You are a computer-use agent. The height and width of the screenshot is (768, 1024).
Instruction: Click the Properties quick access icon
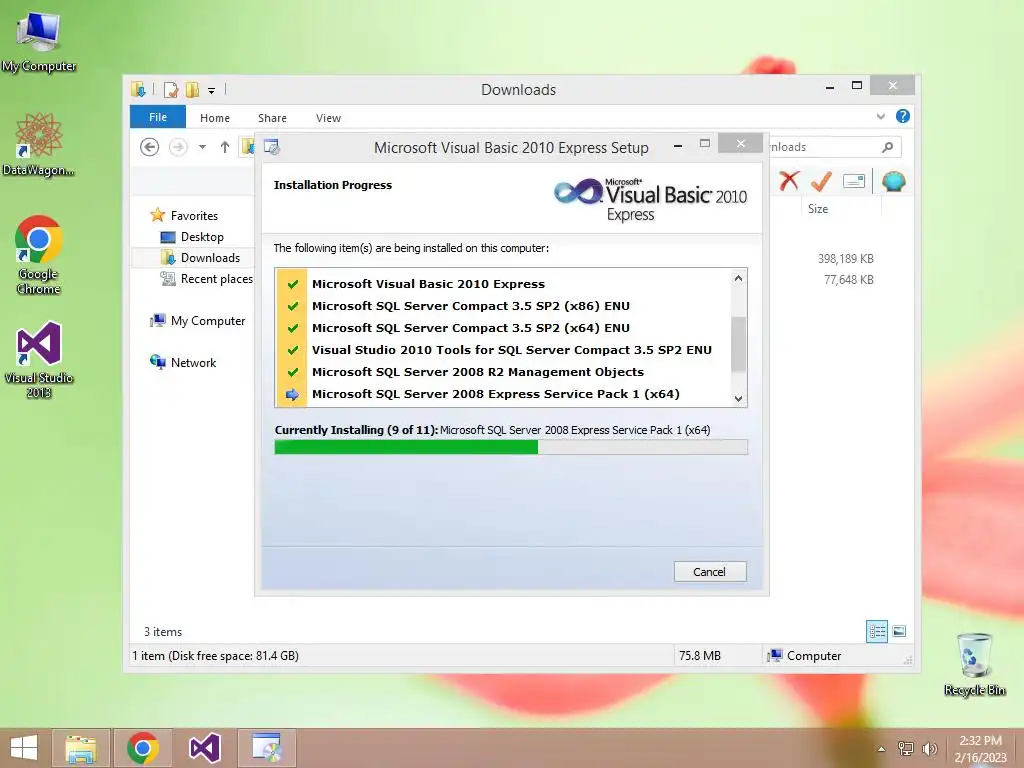(x=171, y=89)
